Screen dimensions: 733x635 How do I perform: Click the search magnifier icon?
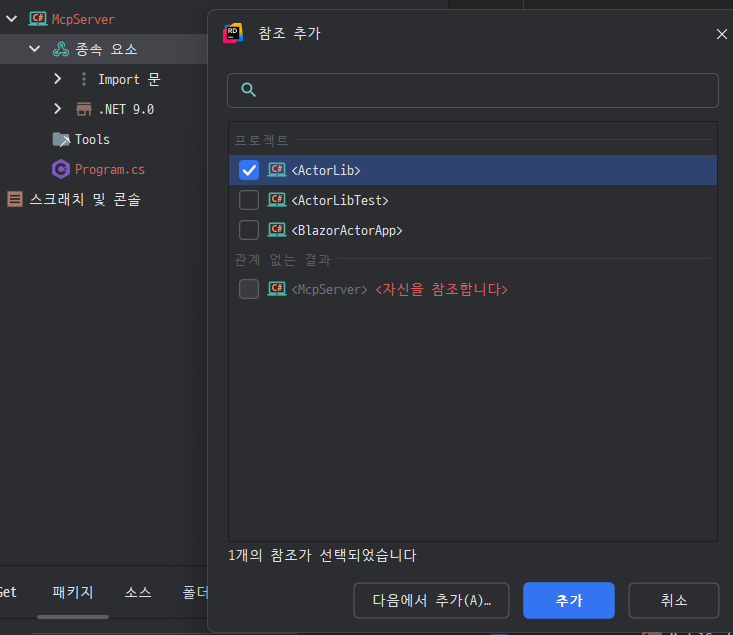[248, 90]
